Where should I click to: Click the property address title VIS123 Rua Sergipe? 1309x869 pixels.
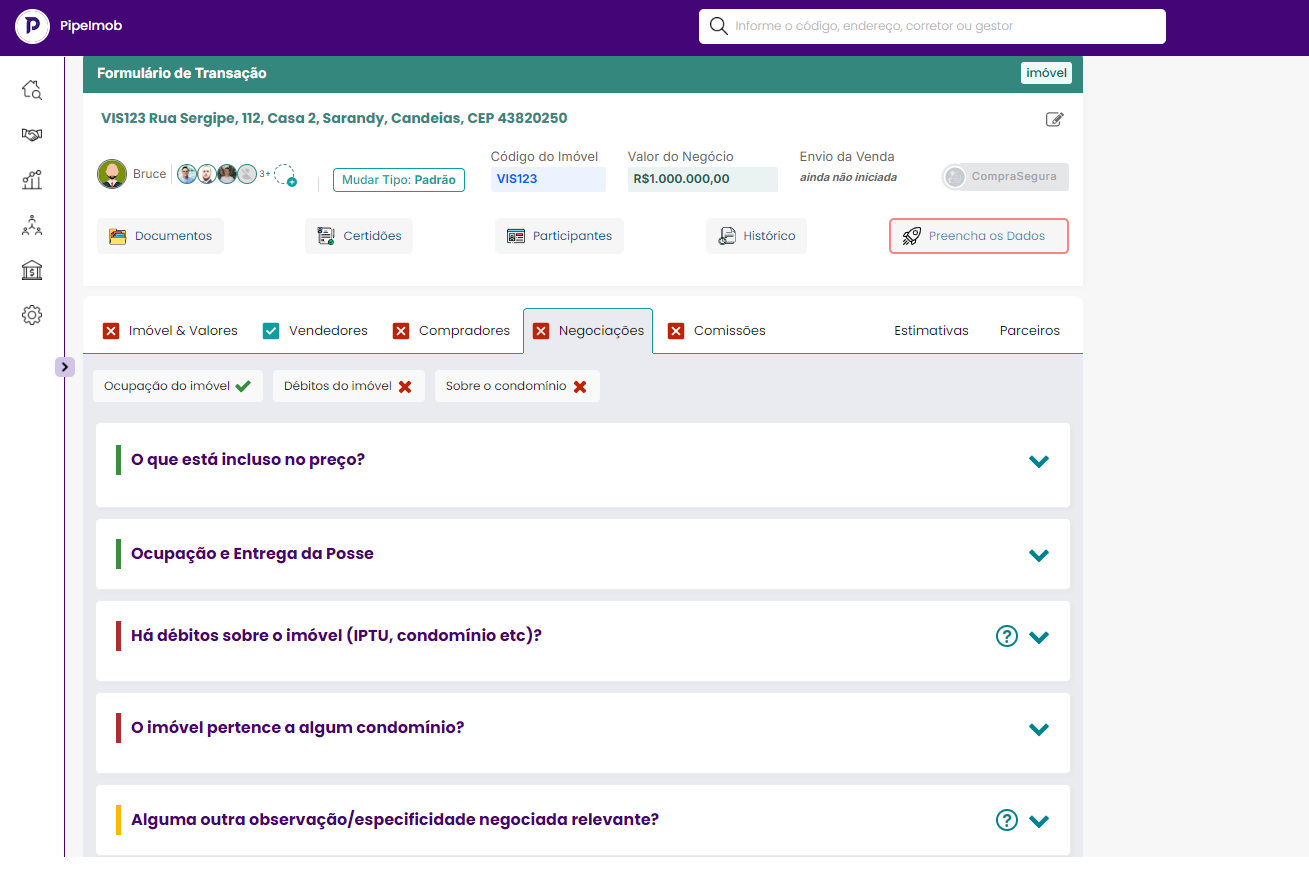click(x=334, y=118)
